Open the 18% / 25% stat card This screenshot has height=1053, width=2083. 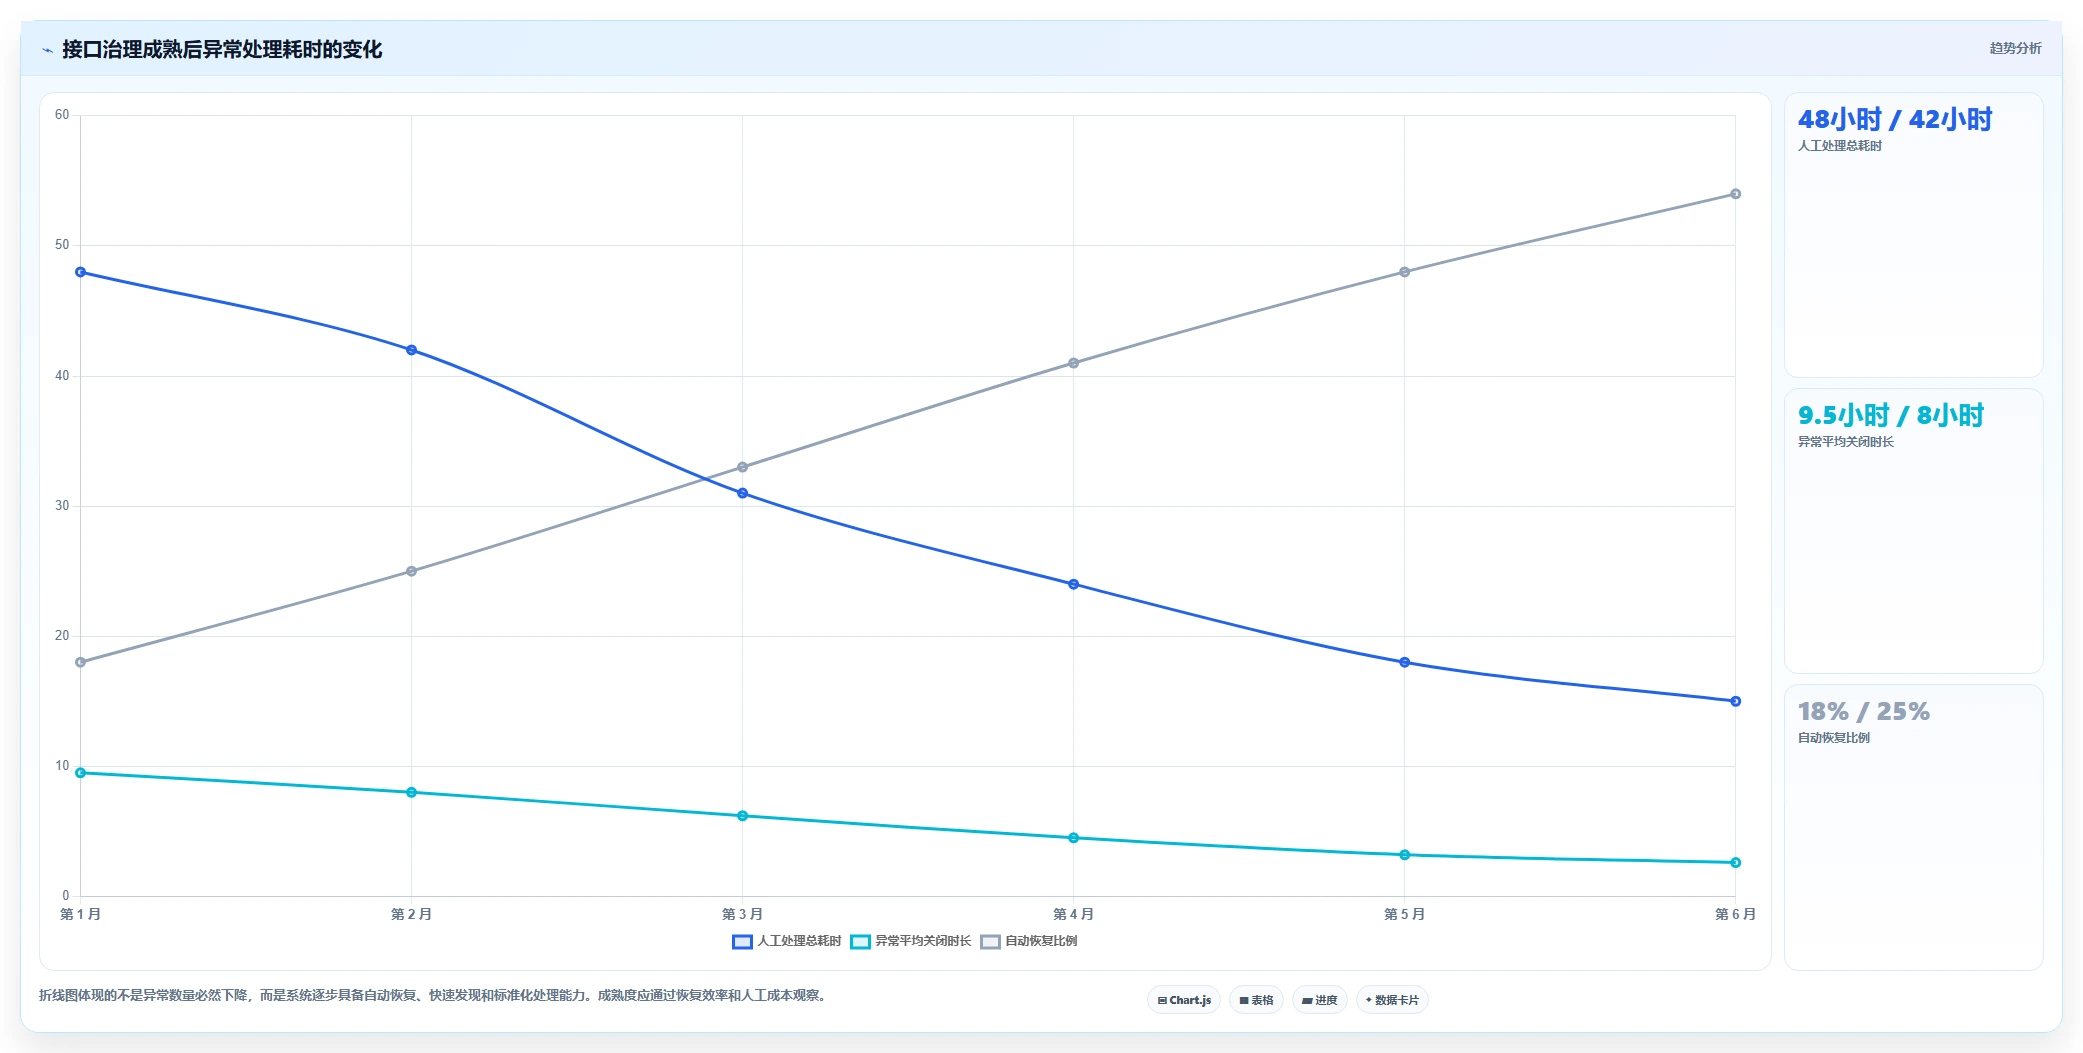coord(1913,827)
